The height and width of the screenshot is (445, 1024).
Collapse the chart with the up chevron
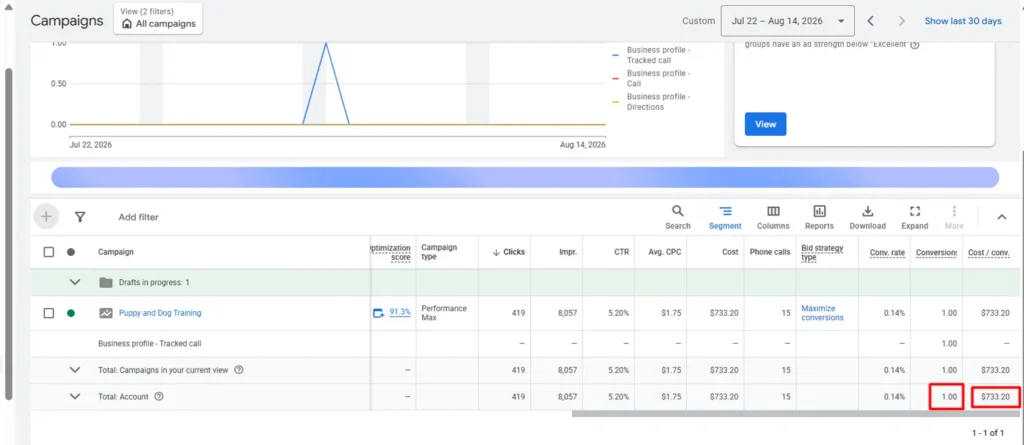pos(1002,218)
